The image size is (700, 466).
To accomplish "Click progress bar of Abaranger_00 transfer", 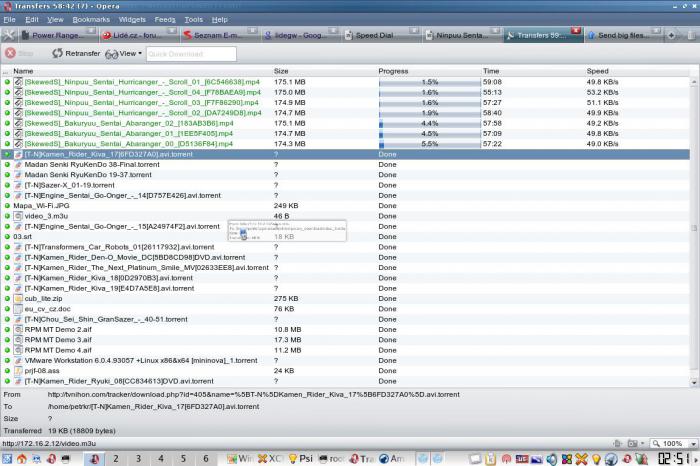I will (x=429, y=144).
